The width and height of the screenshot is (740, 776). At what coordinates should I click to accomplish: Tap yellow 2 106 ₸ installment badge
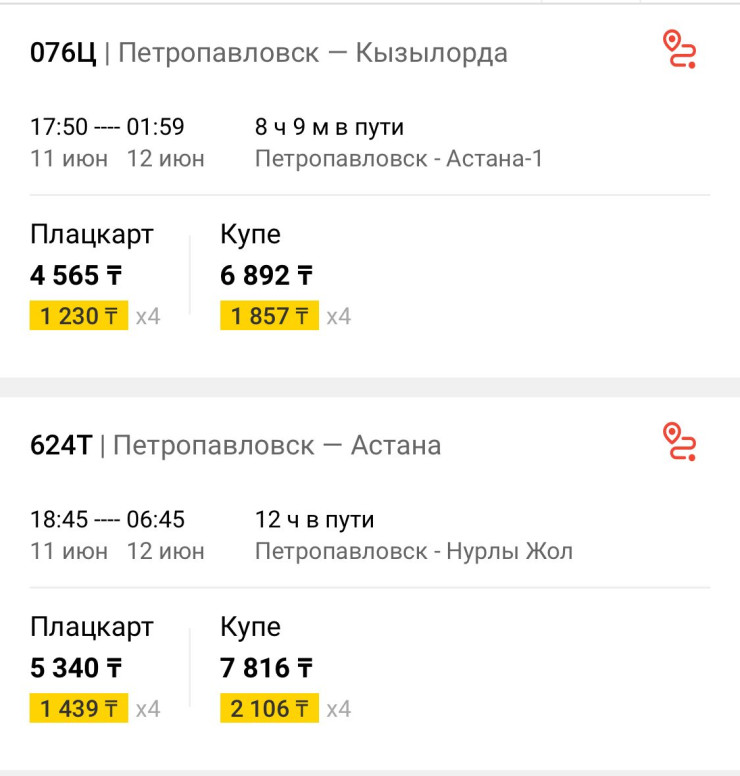(269, 708)
